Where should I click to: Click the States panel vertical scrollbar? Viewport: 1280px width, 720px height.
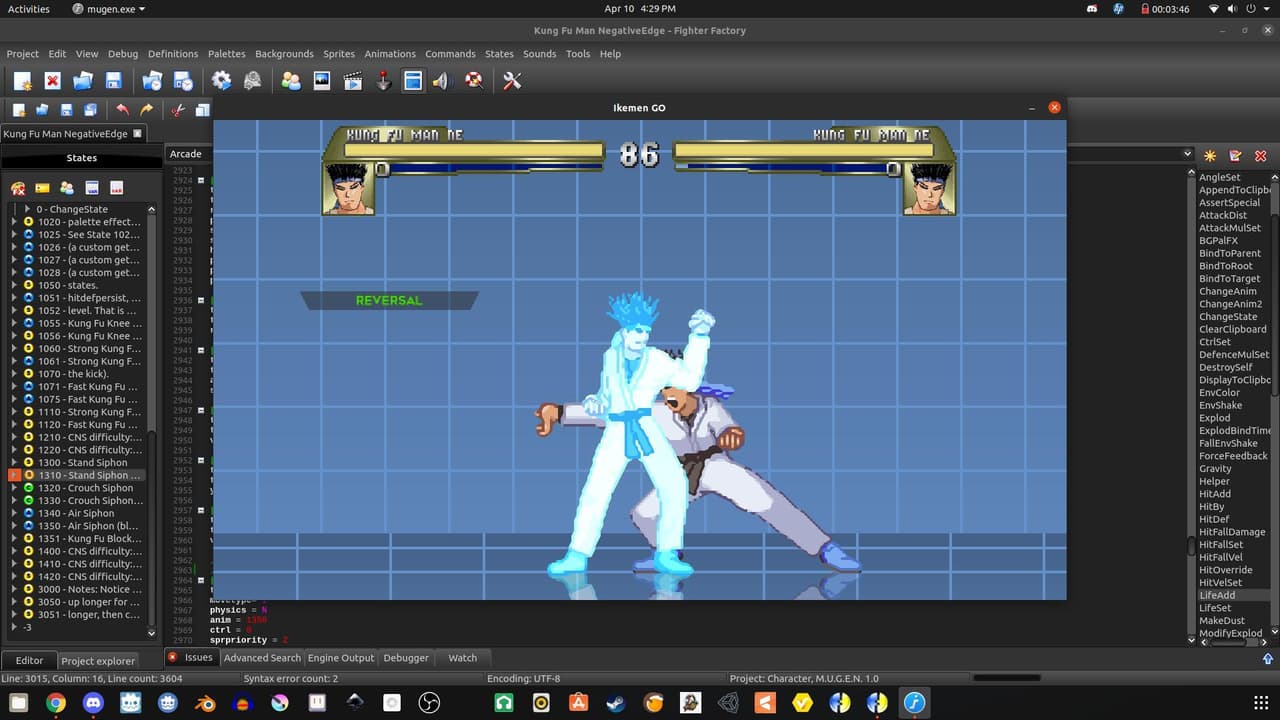(x=152, y=420)
